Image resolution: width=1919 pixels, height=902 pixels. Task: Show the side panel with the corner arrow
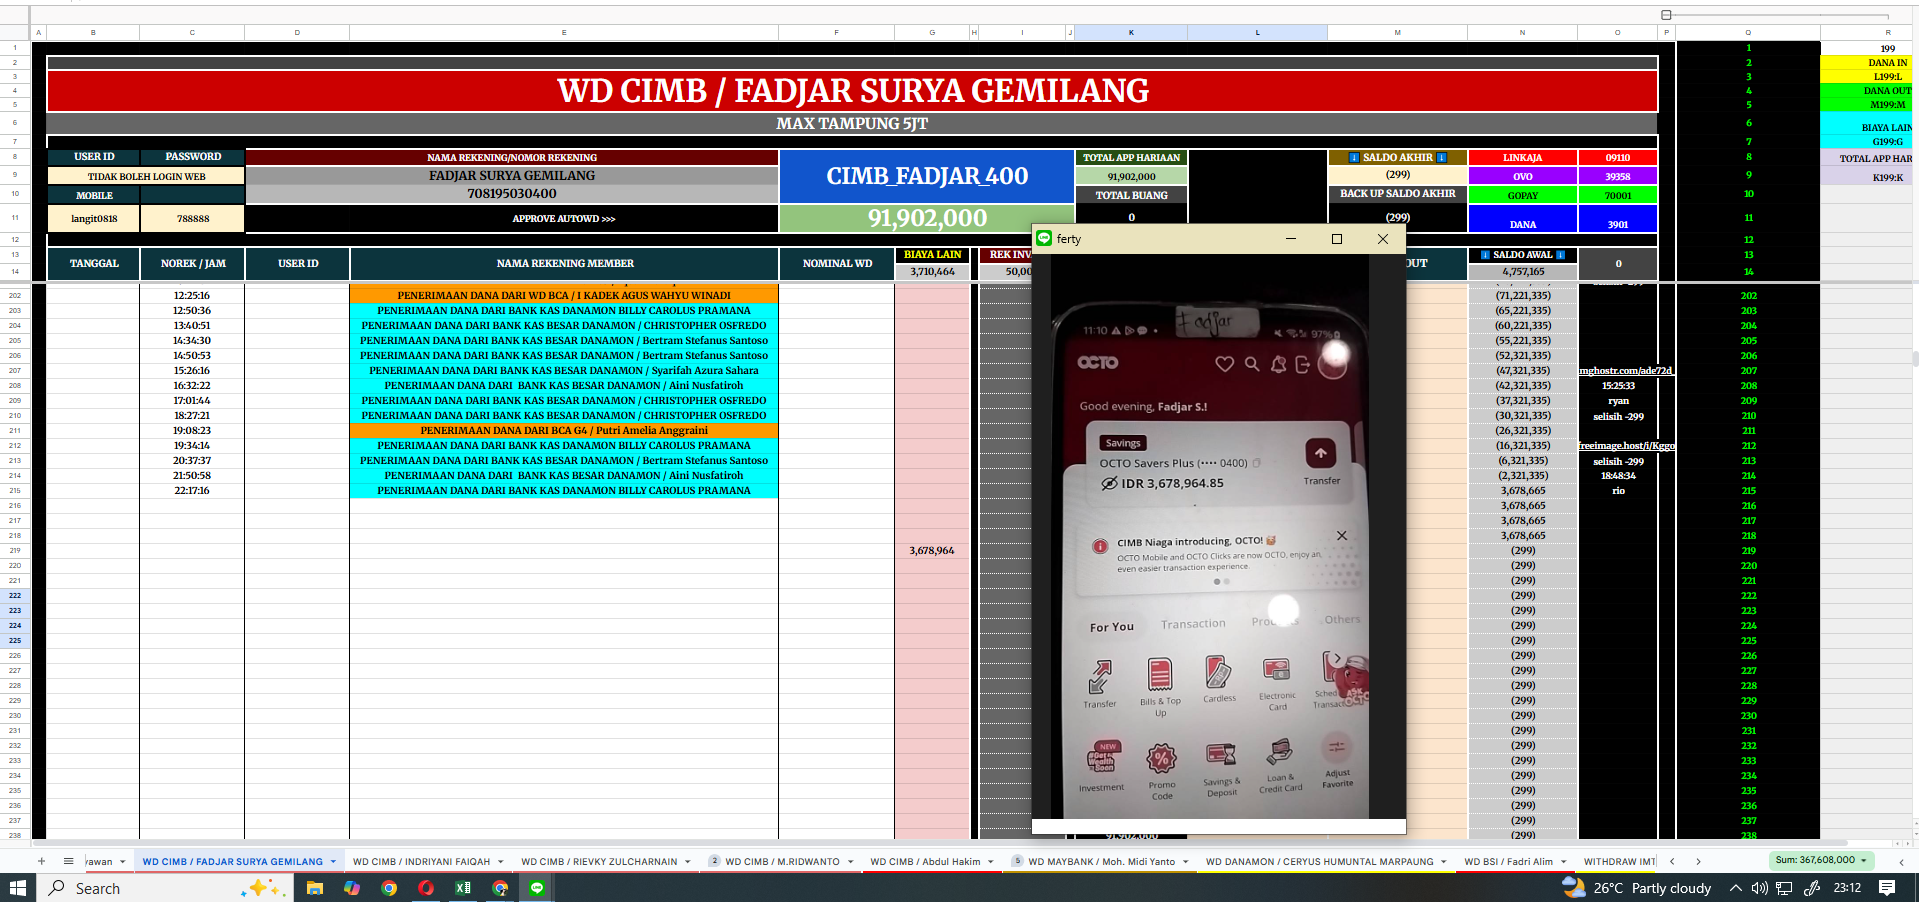click(x=1901, y=861)
